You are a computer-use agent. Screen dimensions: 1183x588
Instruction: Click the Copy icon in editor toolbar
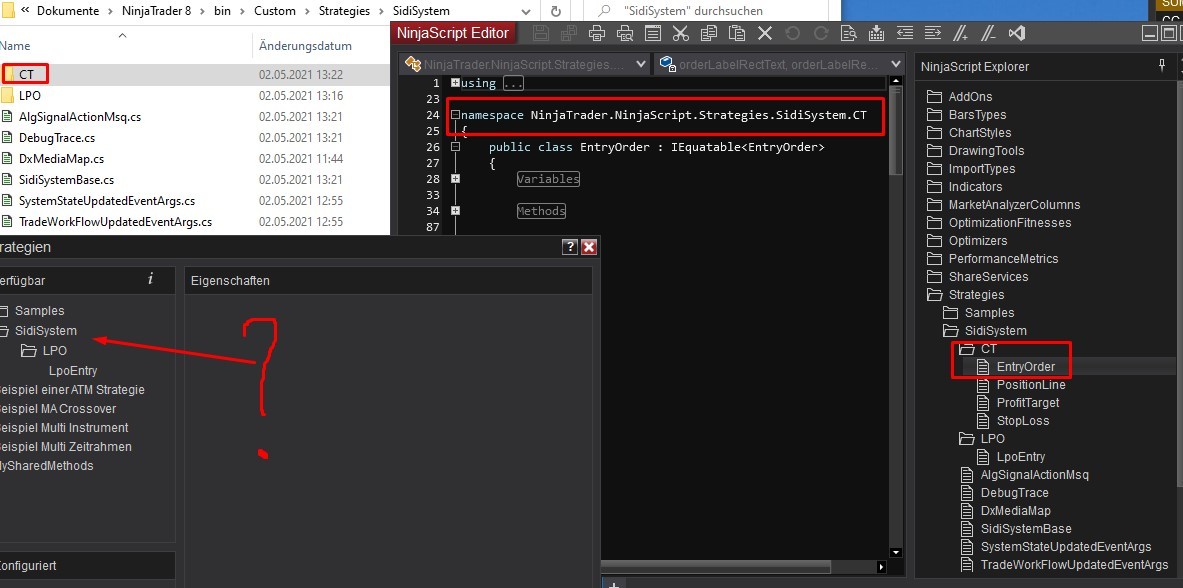708,32
